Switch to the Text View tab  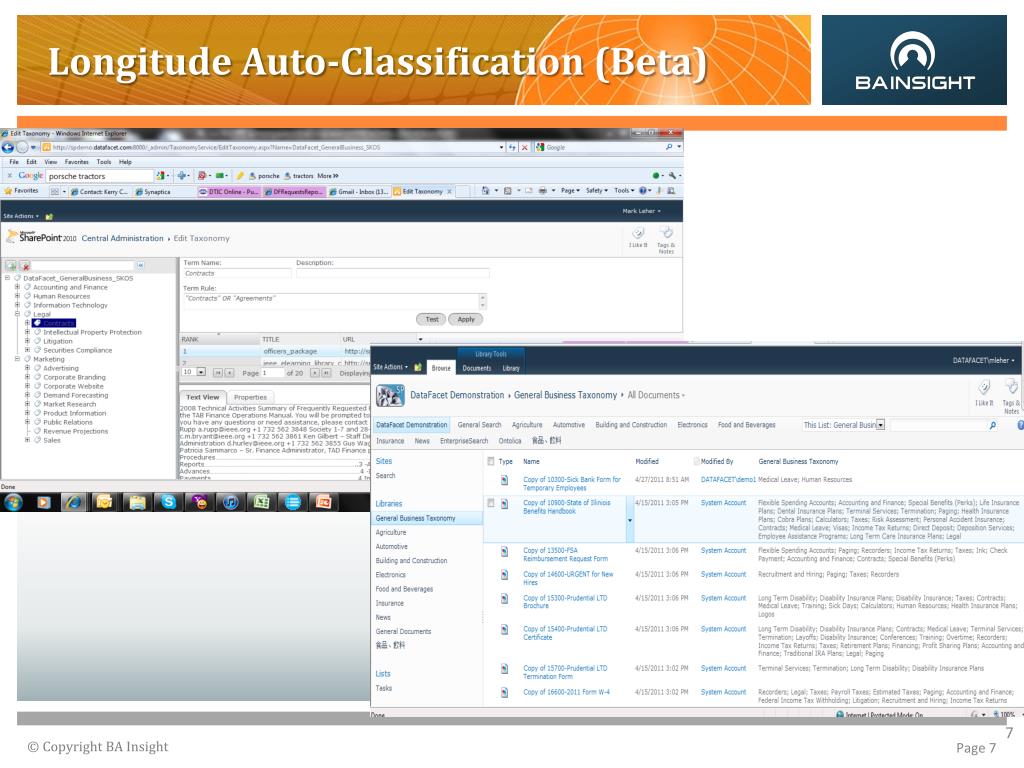tap(202, 397)
